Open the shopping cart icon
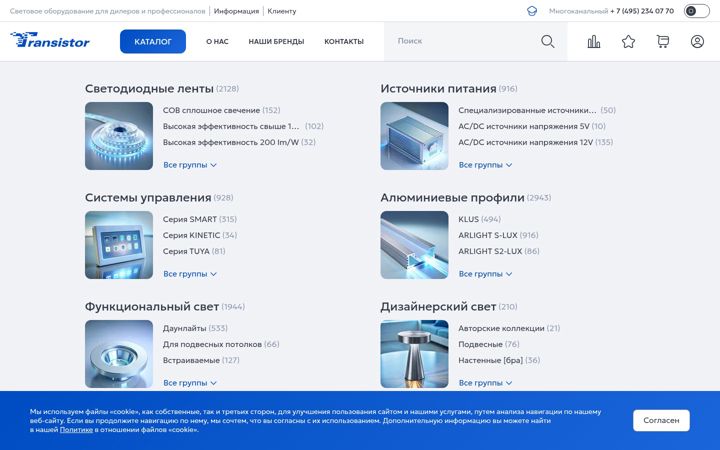 (x=663, y=41)
